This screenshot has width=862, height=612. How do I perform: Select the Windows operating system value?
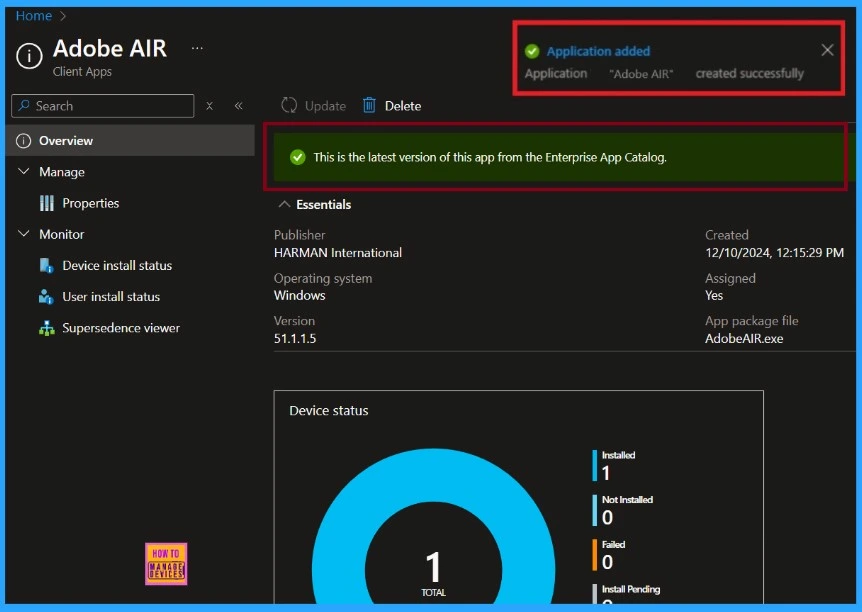[300, 295]
